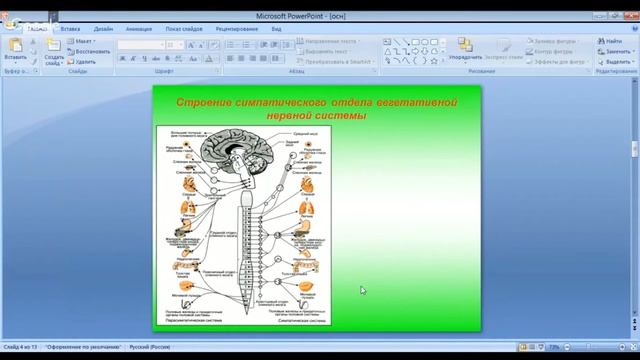Open Эффекты для фигур dropdown
Image resolution: width=640 pixels, height=360 pixels.
[558, 62]
